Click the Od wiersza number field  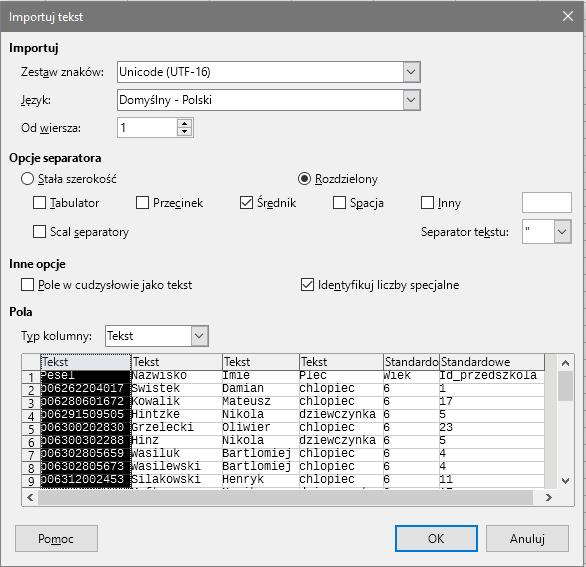[x=147, y=128]
